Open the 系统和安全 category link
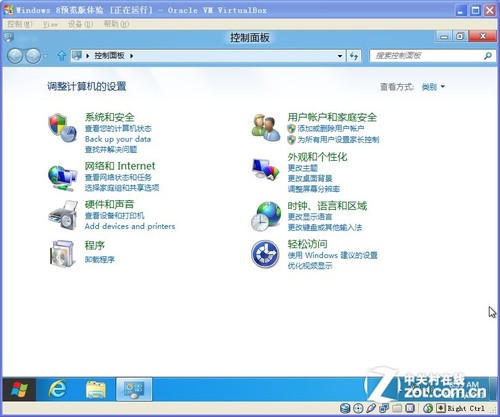 point(109,117)
